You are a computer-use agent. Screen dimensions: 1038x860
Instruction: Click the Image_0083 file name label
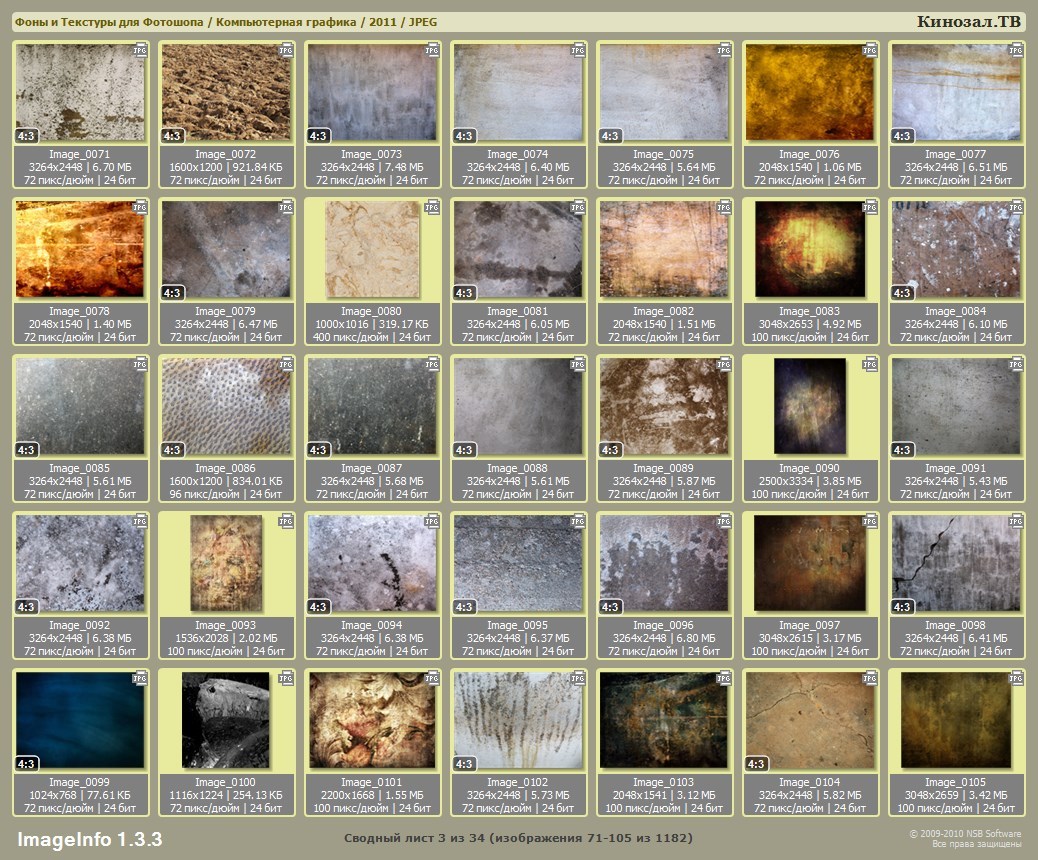click(x=809, y=312)
